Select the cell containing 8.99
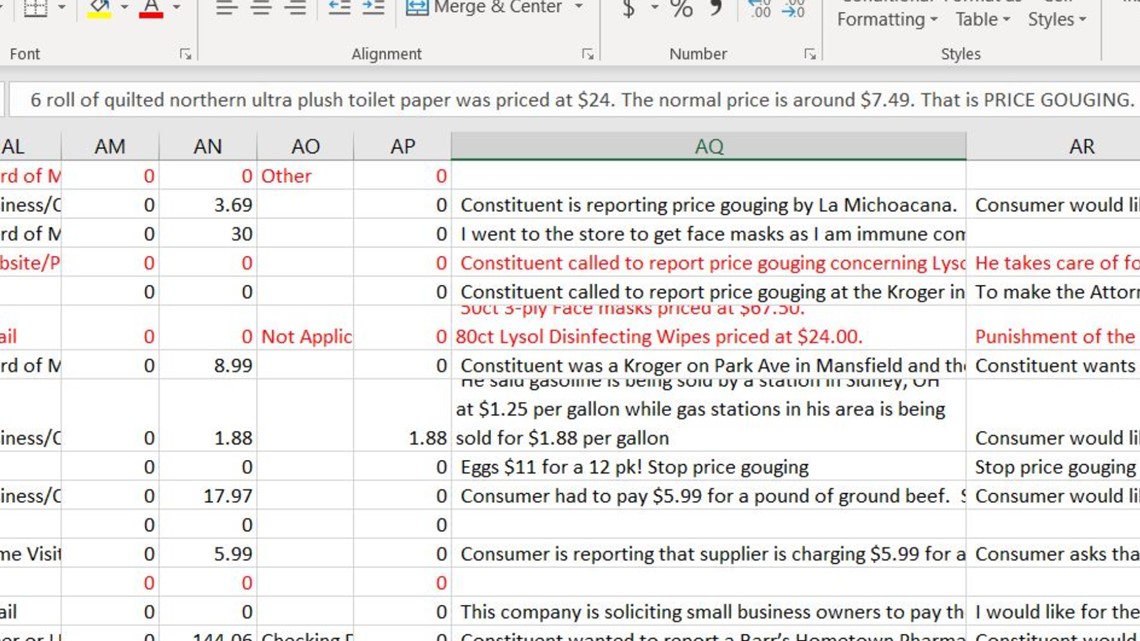The width and height of the screenshot is (1140, 641). [x=208, y=365]
